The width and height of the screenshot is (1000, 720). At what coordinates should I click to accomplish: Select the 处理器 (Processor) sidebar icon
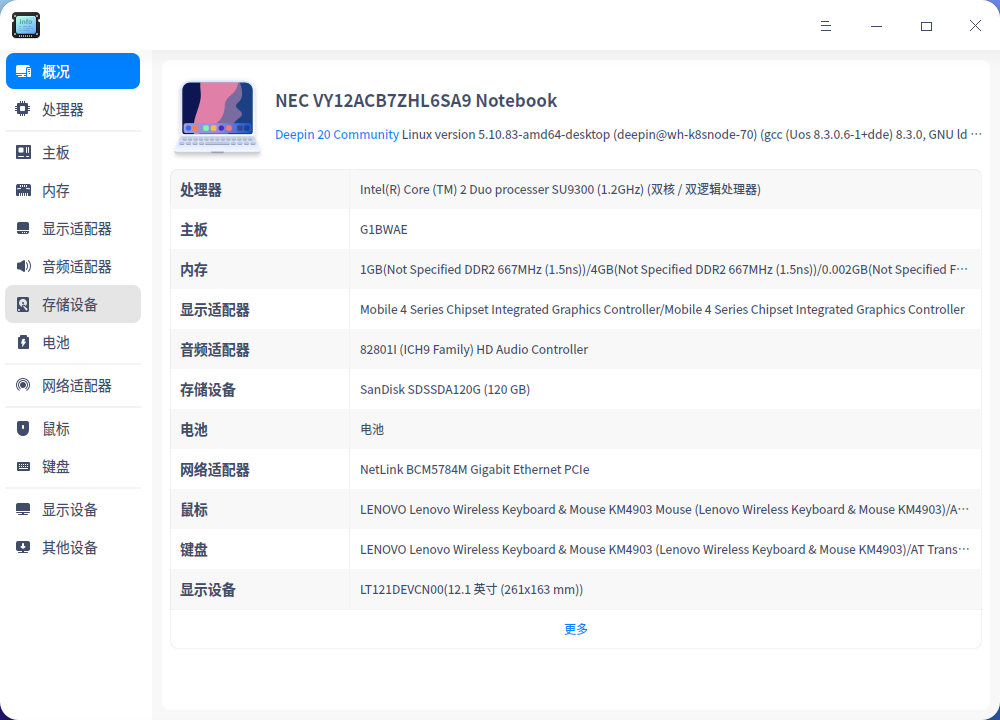[22, 109]
